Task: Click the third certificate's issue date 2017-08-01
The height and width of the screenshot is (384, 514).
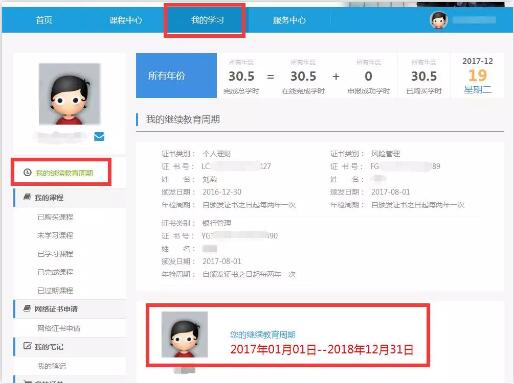Action: 222,261
